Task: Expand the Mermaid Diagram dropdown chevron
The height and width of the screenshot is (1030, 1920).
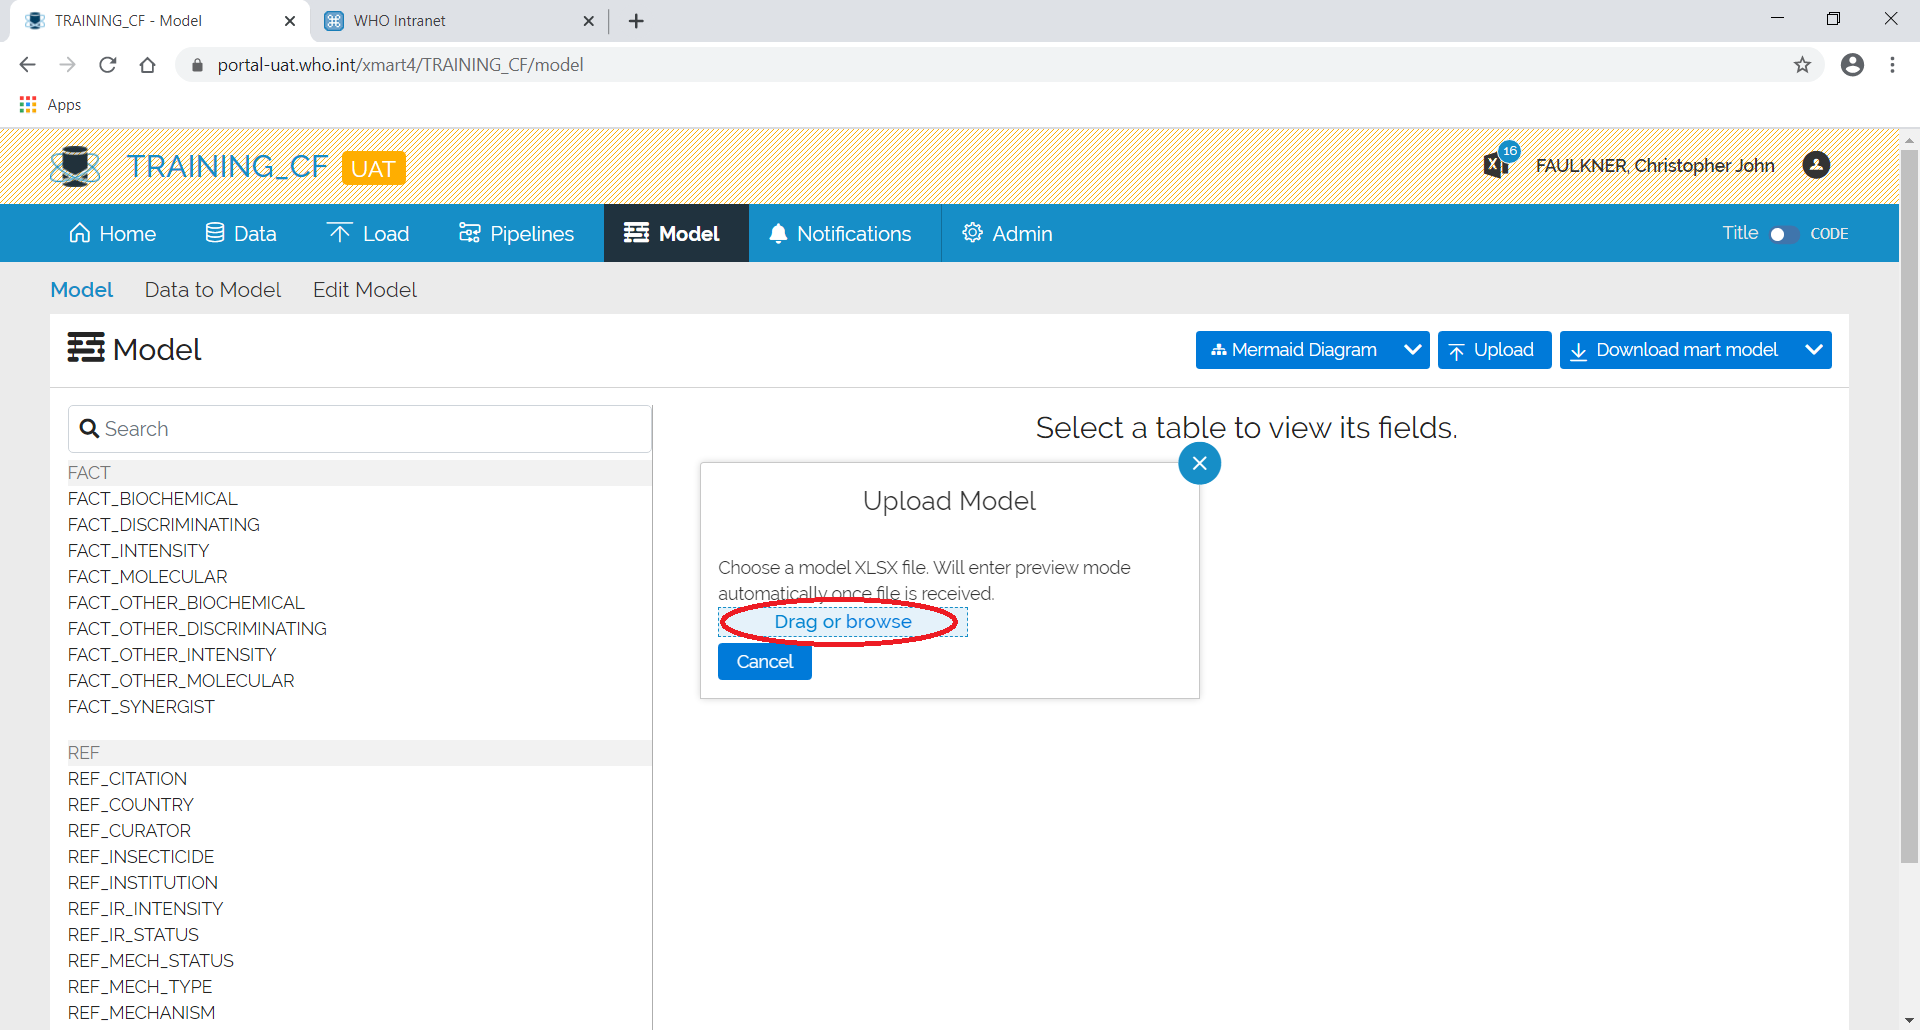Action: 1412,350
